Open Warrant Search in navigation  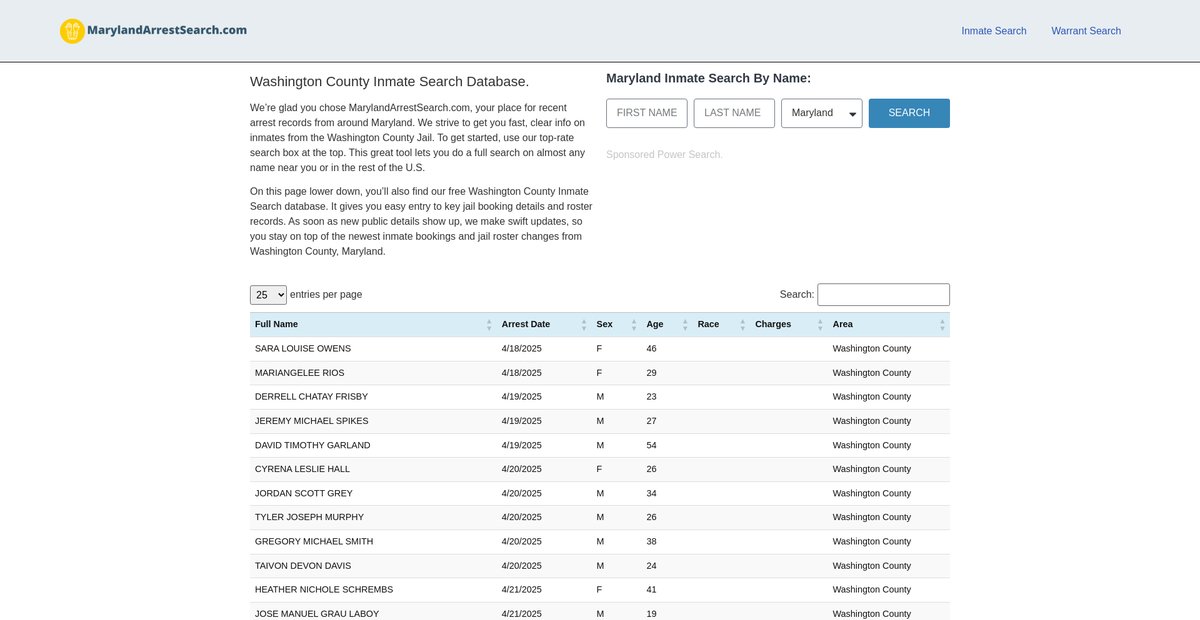point(1085,31)
